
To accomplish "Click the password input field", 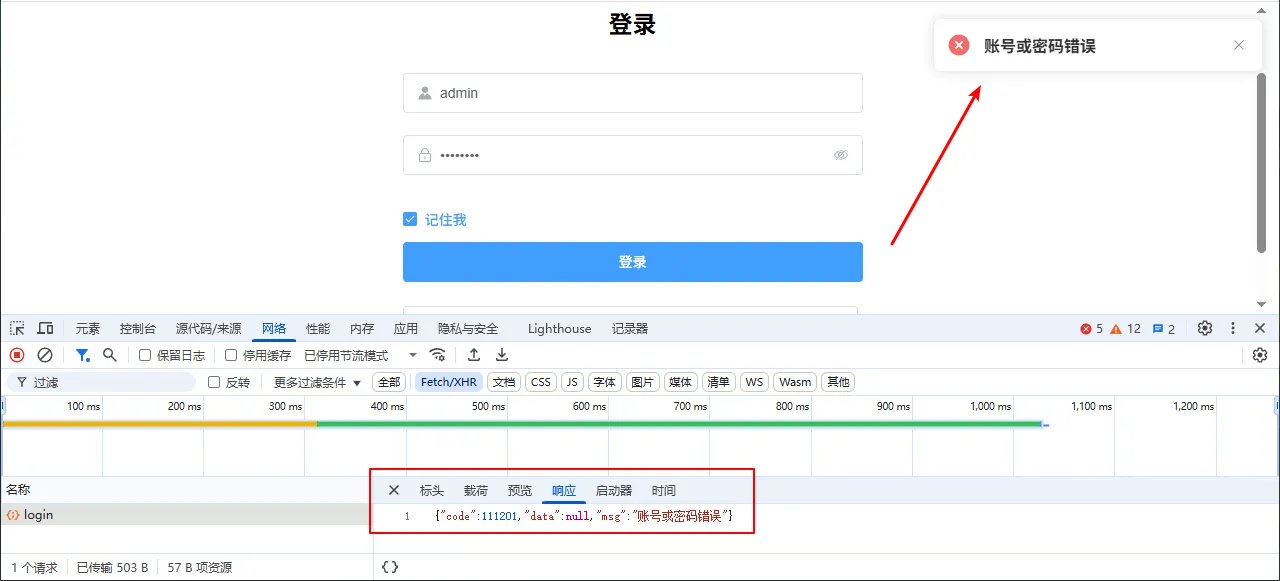I will tap(633, 155).
